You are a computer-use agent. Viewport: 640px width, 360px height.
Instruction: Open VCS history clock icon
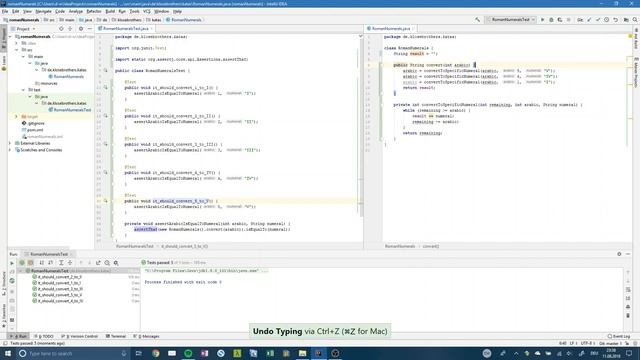tap(607, 20)
